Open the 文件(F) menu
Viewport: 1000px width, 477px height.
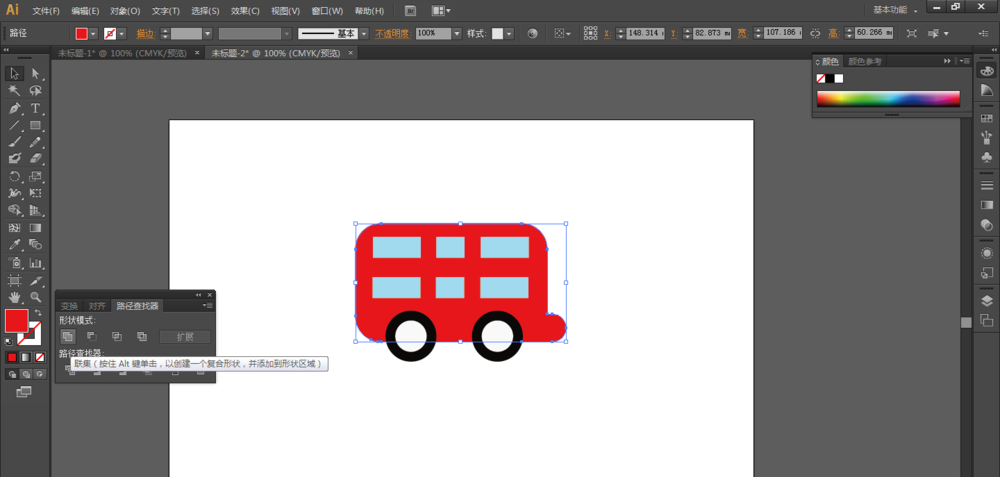click(x=46, y=11)
